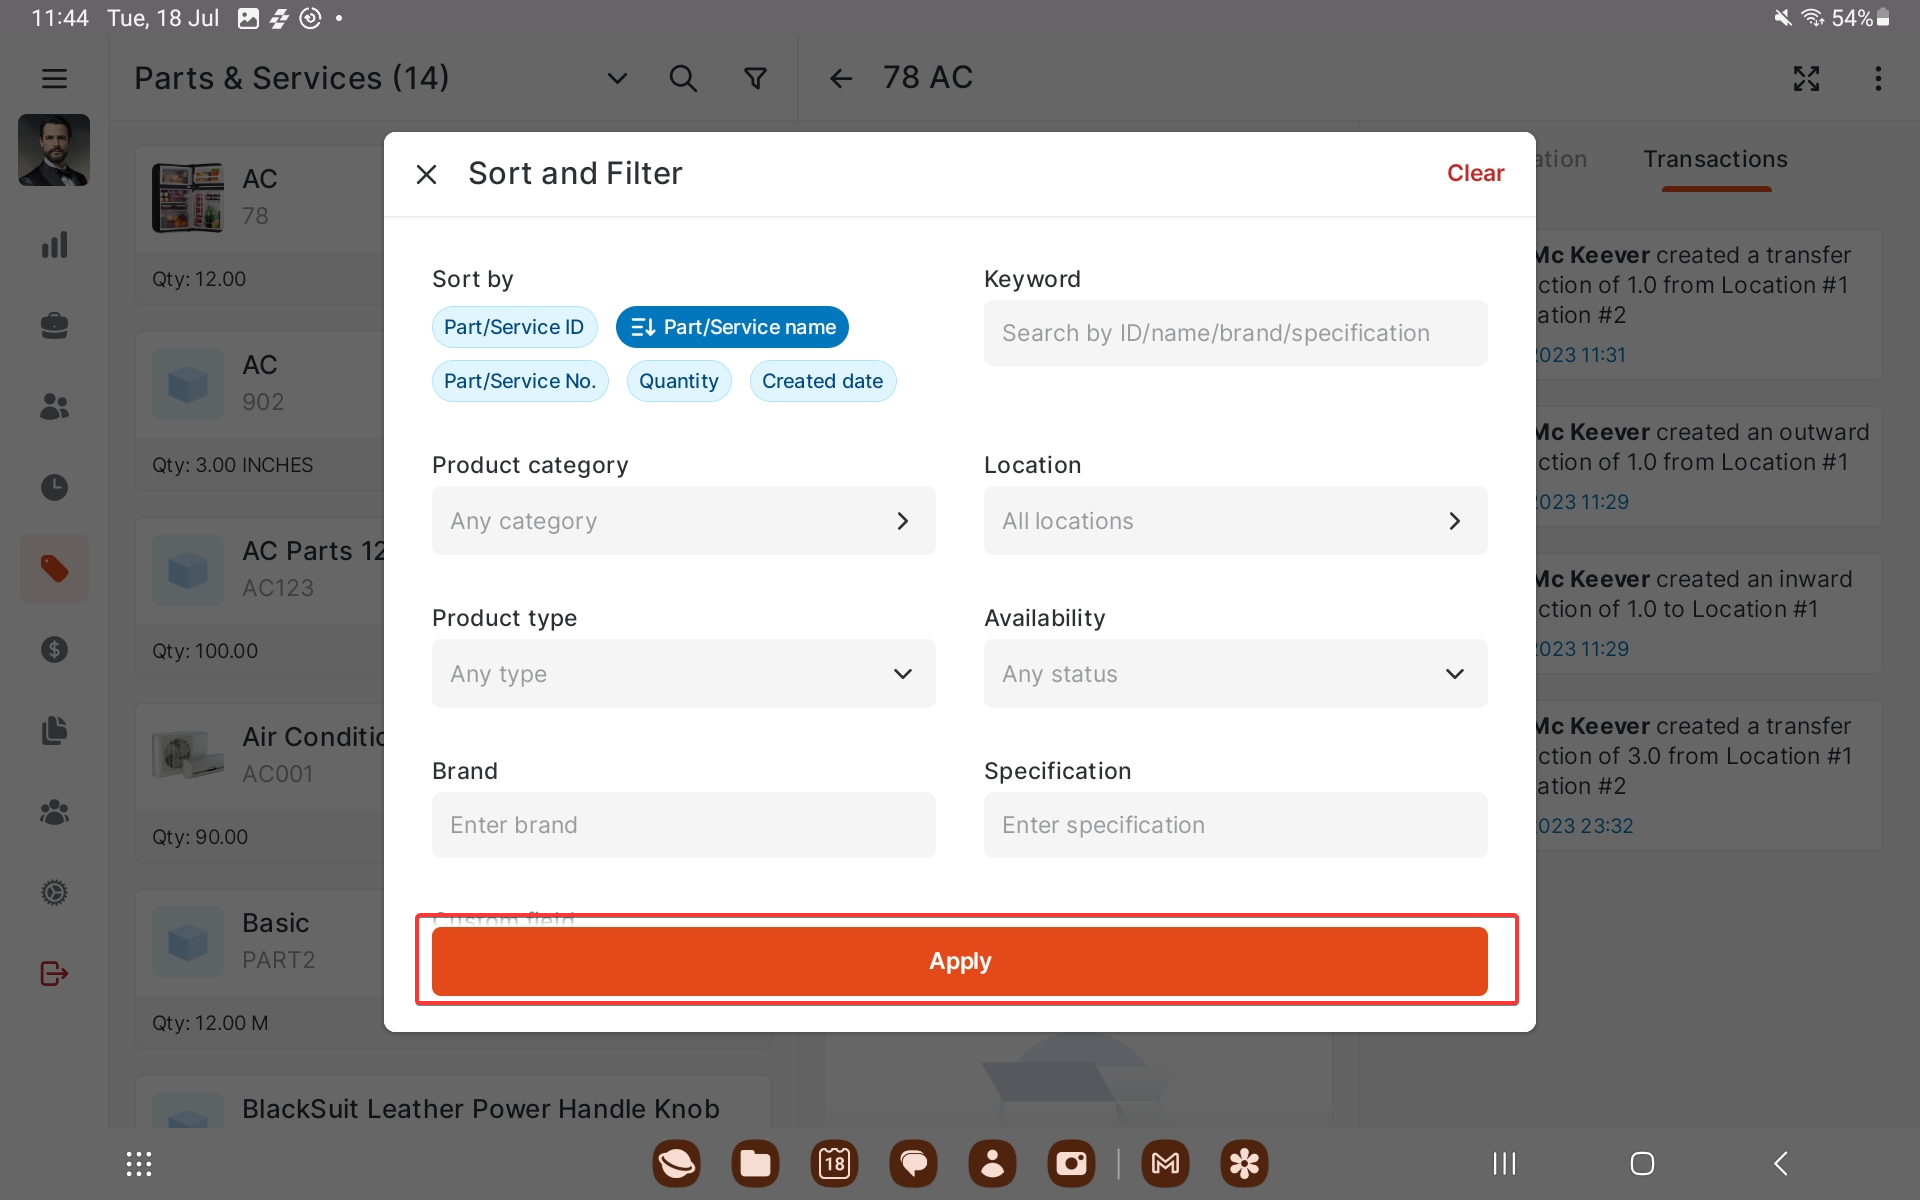Expand the Product type dropdown
Viewport: 1920px width, 1200px height.
(x=683, y=674)
